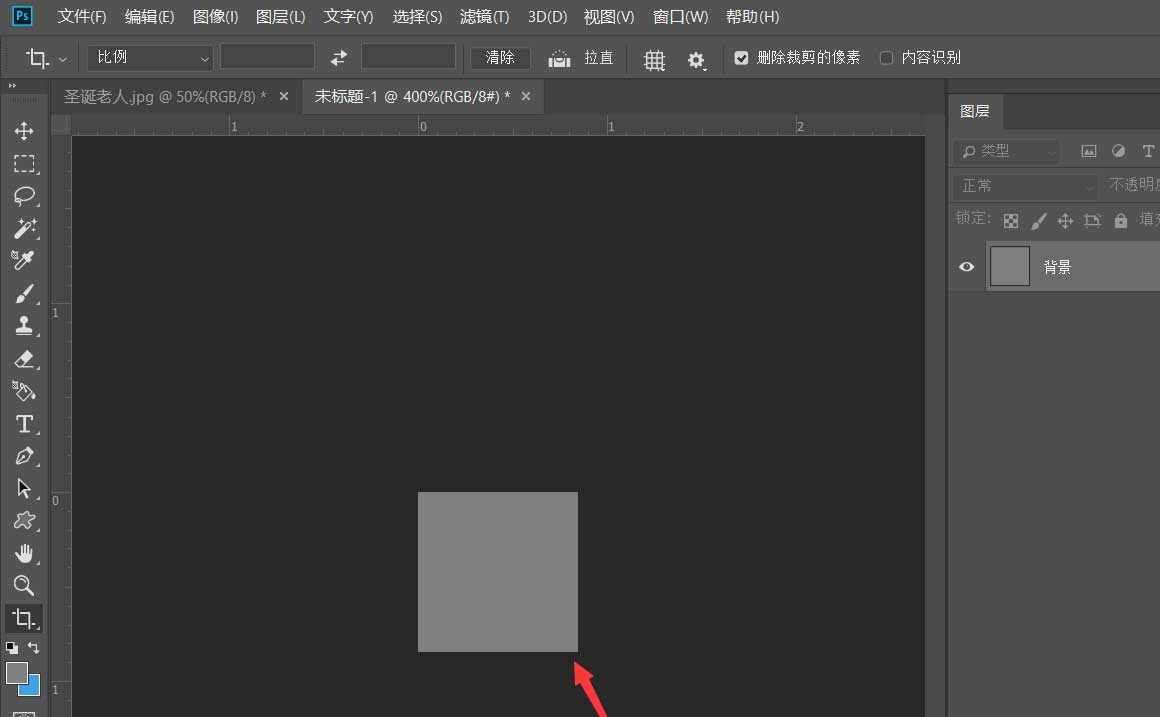Screen dimensions: 1160x717
Task: Open the 比例 ratio dropdown
Action: click(x=150, y=58)
